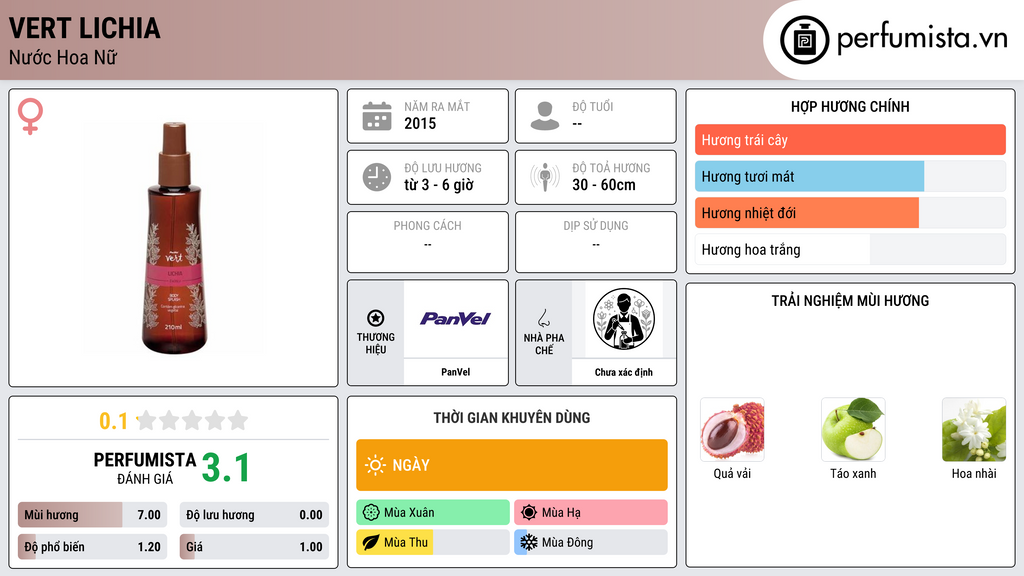
Task: Click the sillage value 30 - 60cm
Action: click(x=604, y=185)
